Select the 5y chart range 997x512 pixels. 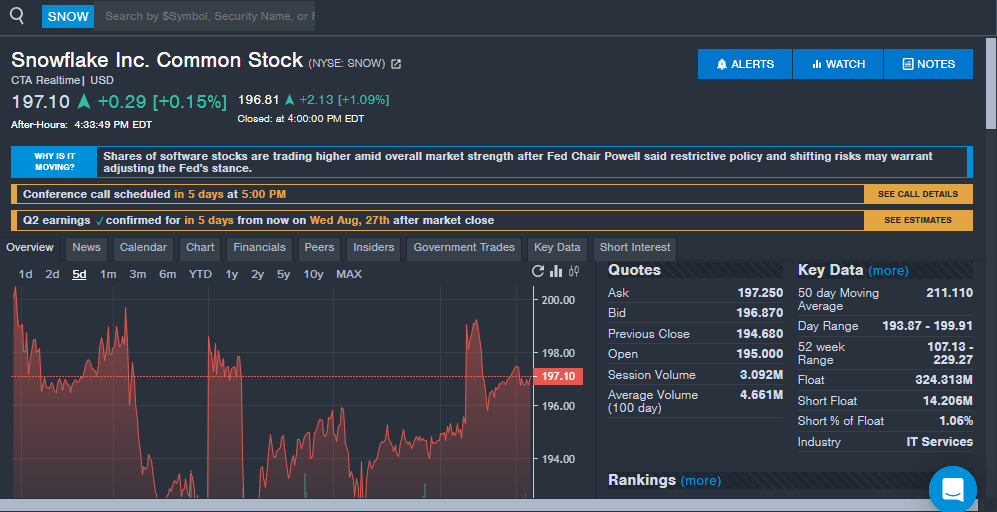(284, 274)
